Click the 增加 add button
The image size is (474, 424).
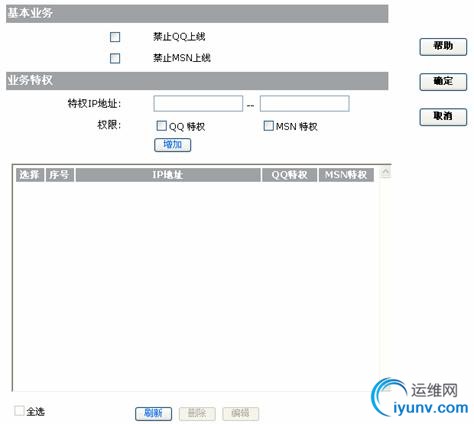tap(173, 145)
